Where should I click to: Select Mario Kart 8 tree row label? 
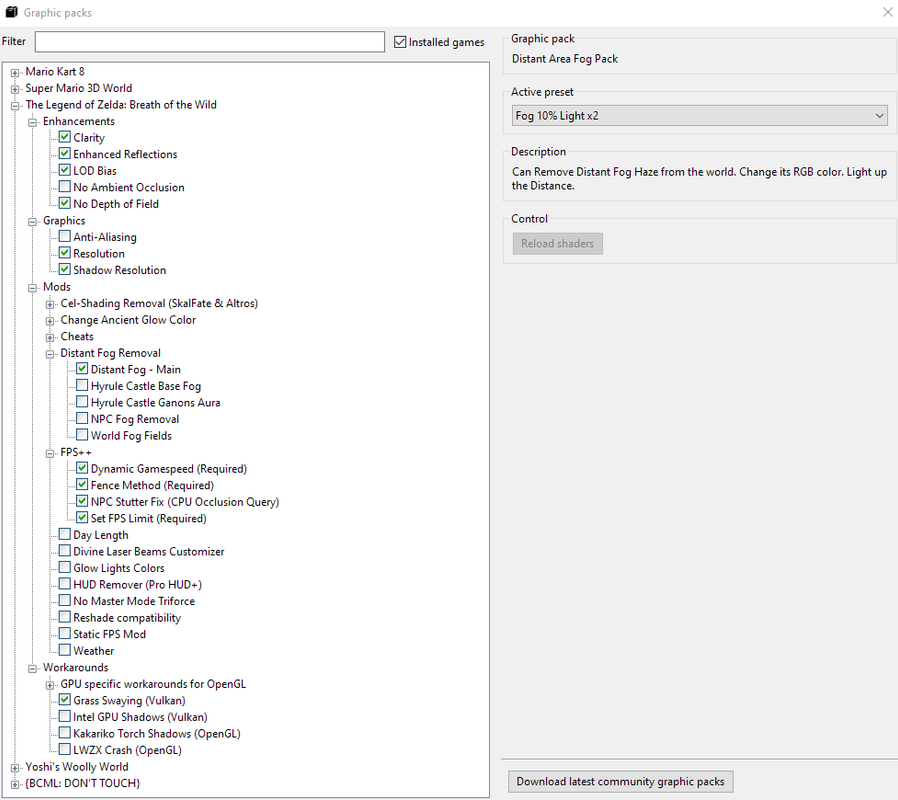point(55,72)
